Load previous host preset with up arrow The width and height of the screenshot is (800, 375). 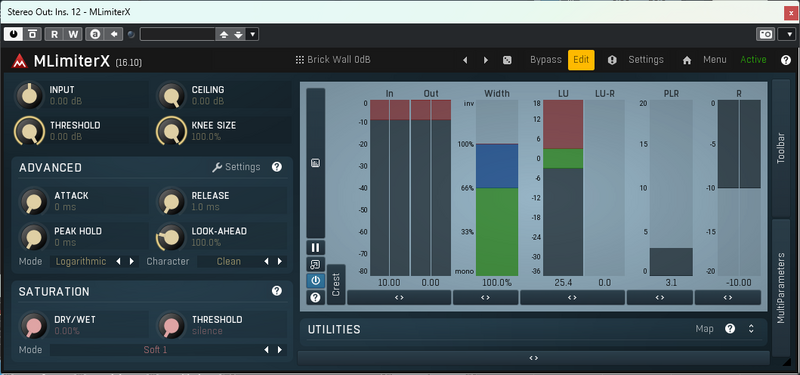[x=223, y=34]
